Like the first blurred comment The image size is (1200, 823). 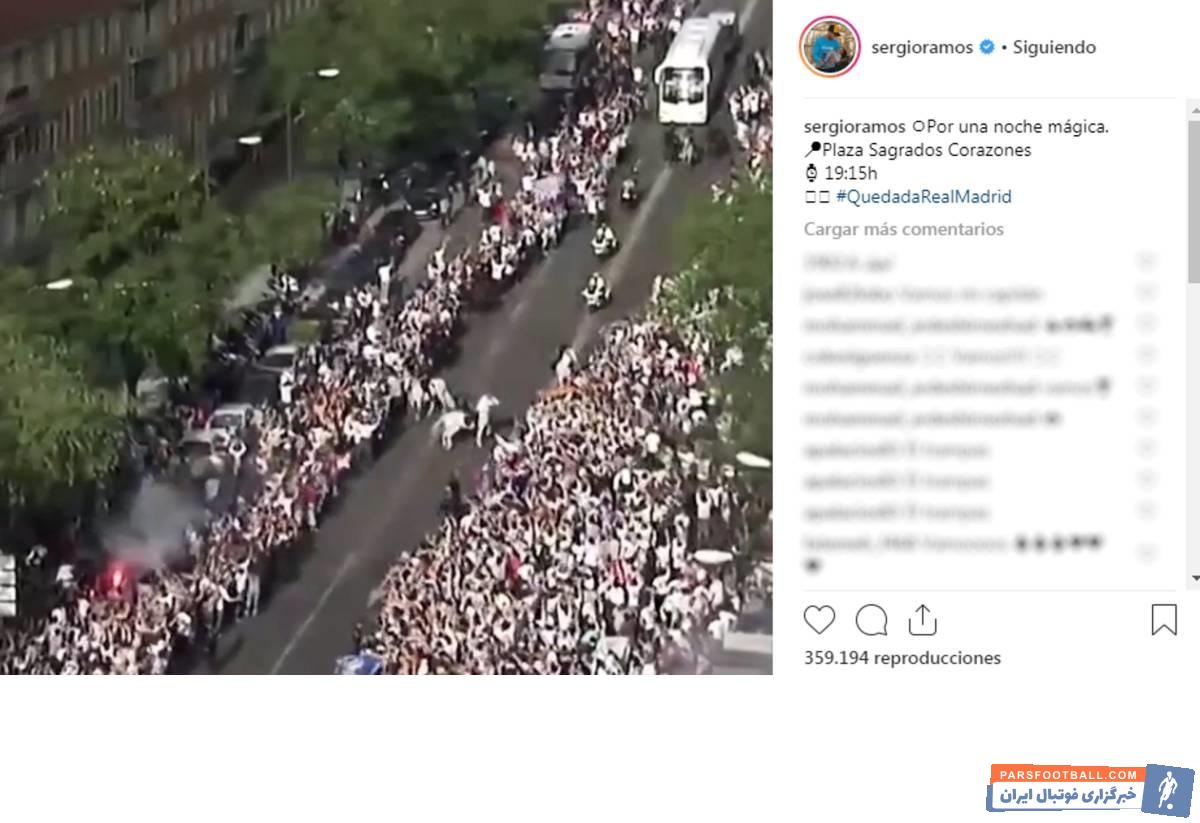coord(1146,263)
